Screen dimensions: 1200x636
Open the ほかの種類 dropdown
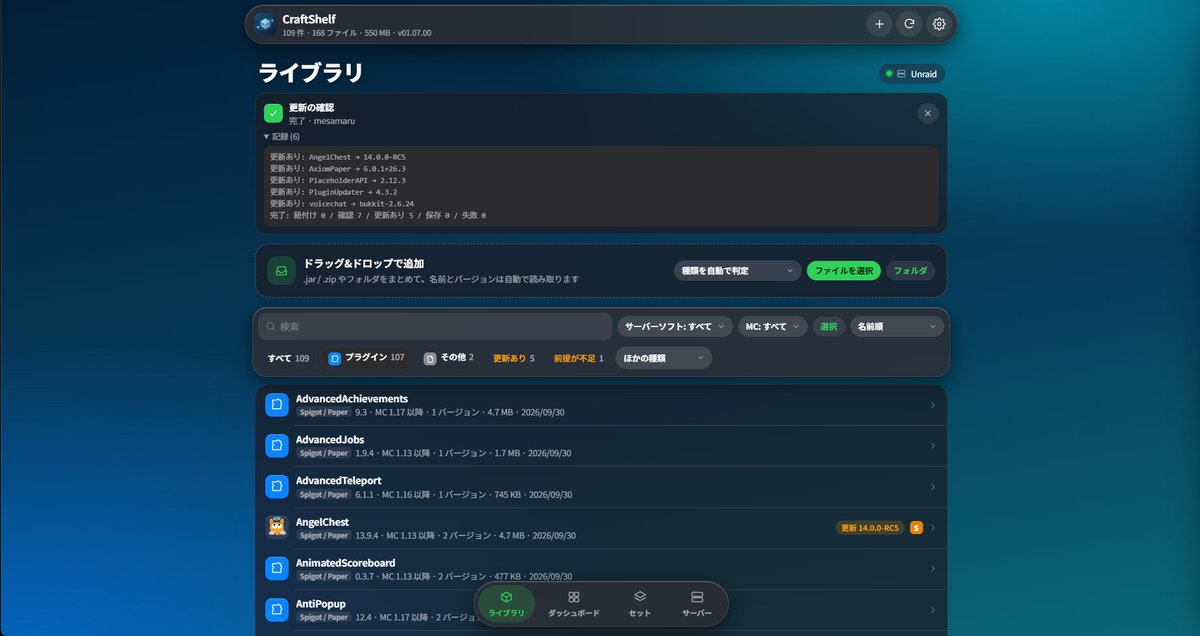pyautogui.click(x=663, y=358)
